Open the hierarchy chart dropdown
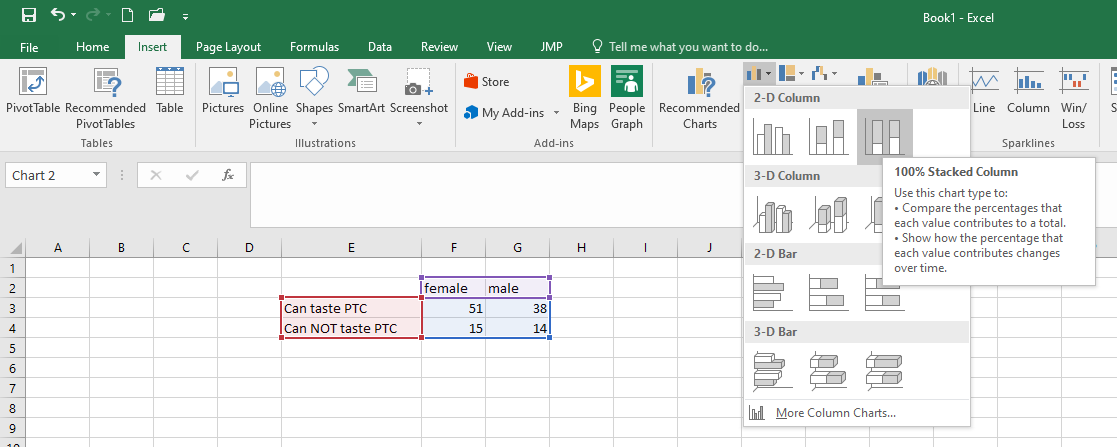 pos(792,73)
